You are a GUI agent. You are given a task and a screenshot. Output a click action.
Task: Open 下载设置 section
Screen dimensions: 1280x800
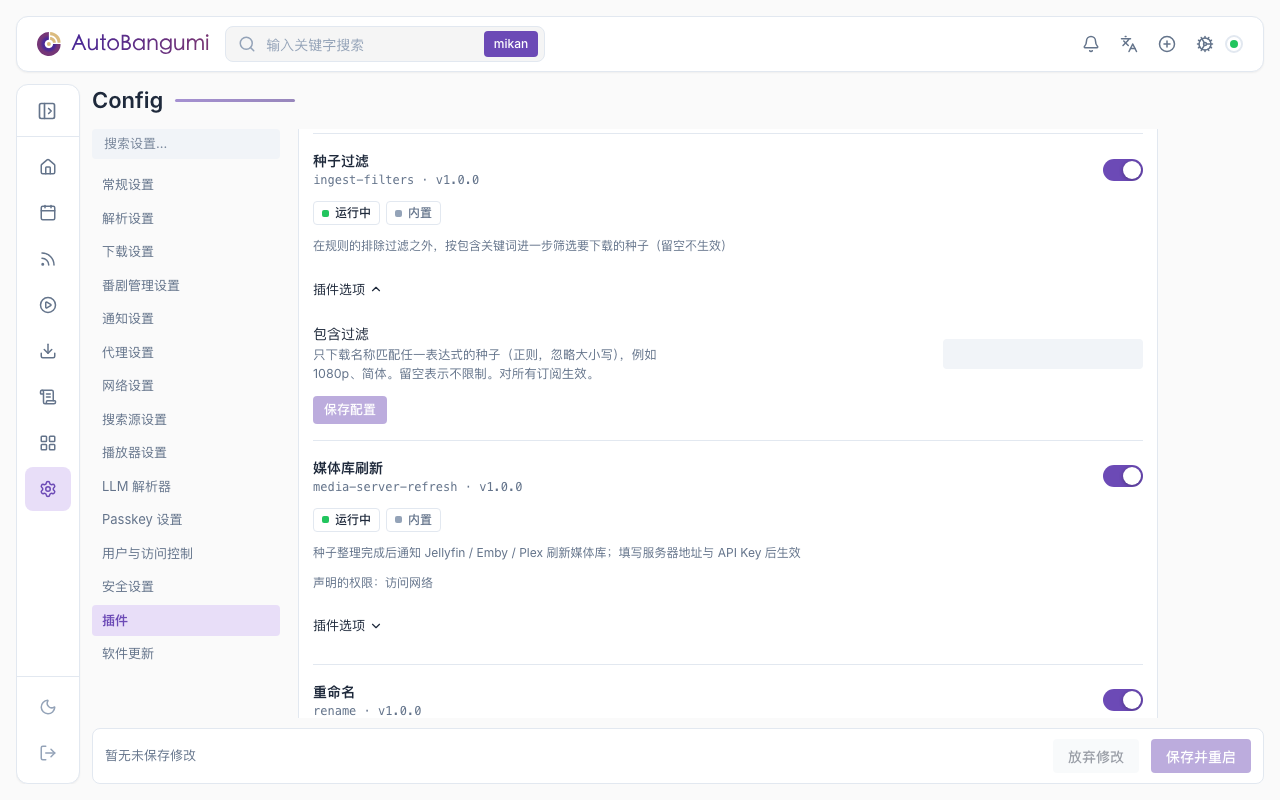(x=186, y=252)
